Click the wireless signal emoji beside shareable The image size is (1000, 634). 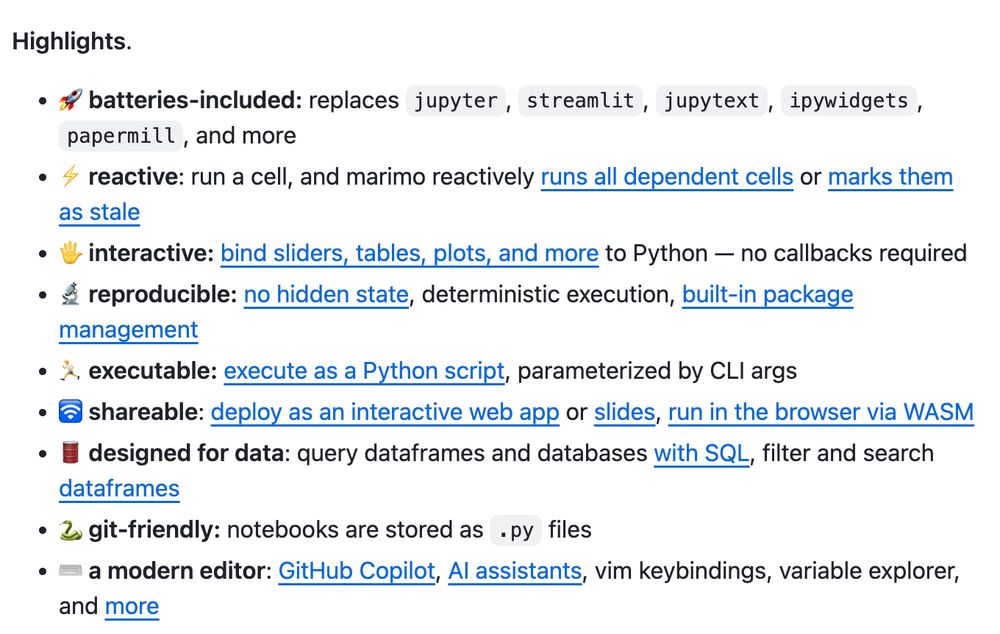click(70, 412)
